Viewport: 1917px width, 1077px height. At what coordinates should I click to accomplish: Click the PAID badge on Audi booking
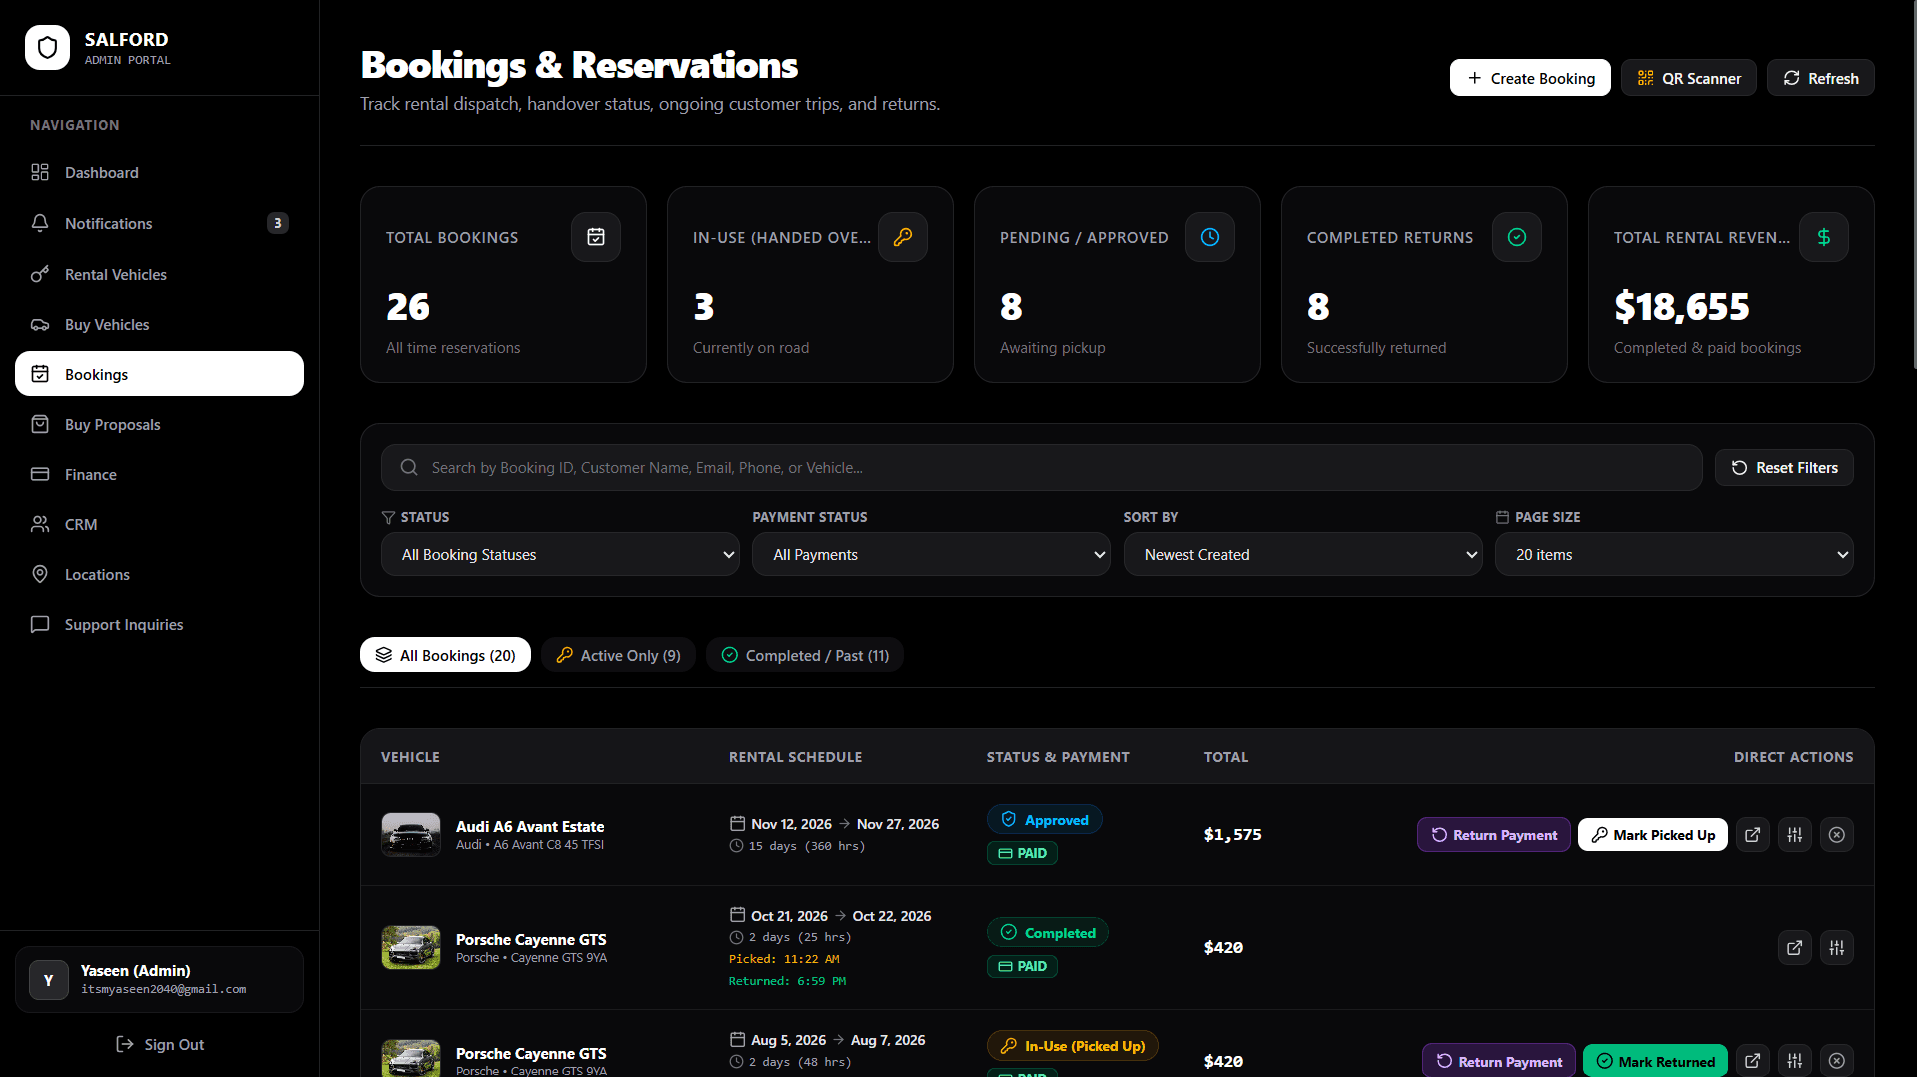(x=1022, y=853)
